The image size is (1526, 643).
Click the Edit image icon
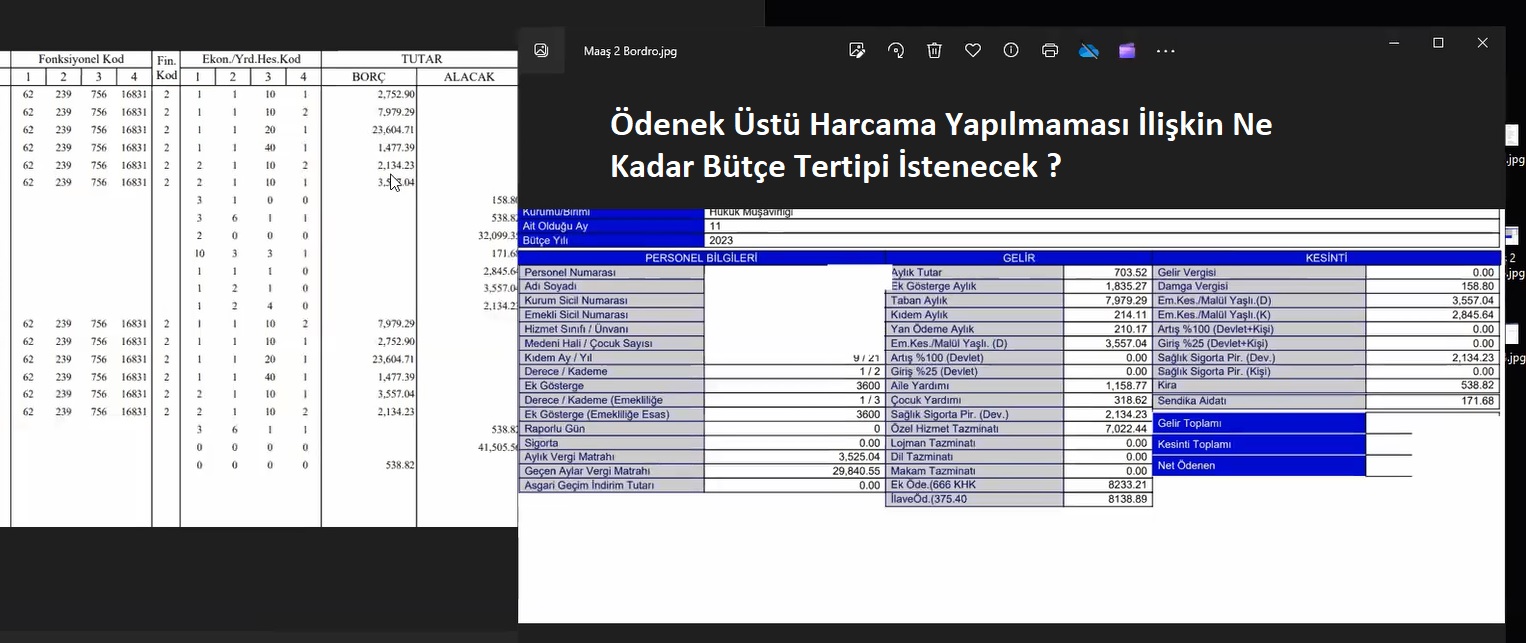pos(857,50)
